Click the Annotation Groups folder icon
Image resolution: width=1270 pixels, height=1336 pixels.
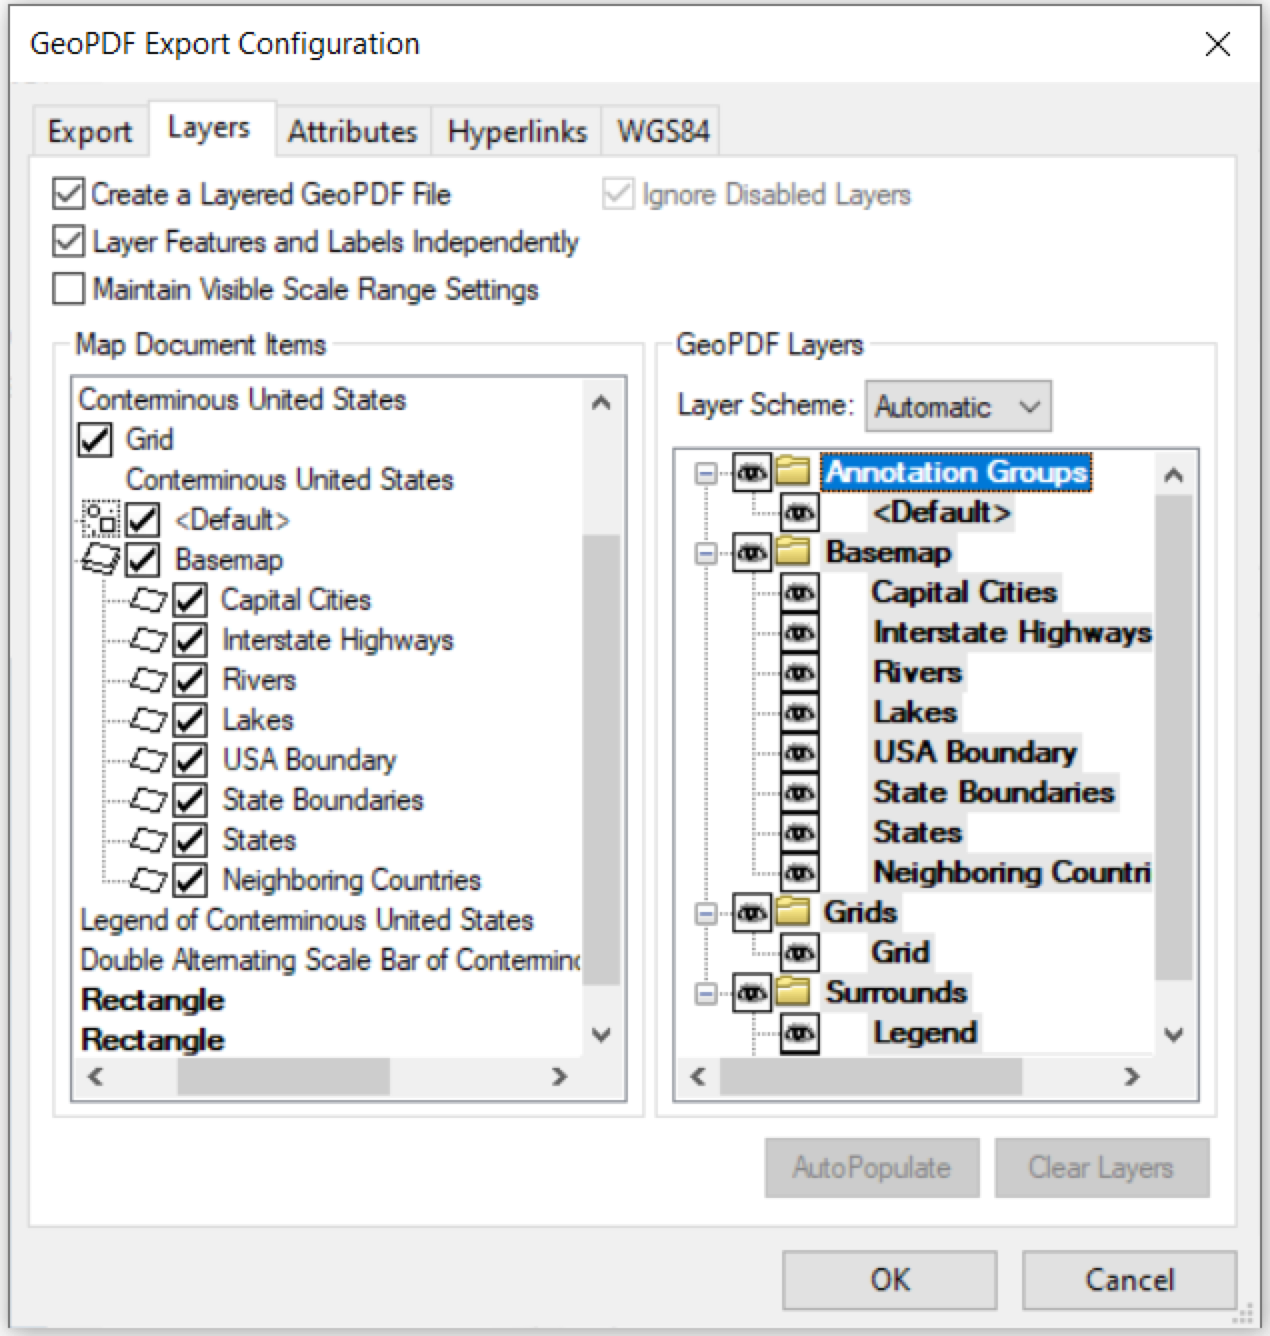[x=792, y=471]
